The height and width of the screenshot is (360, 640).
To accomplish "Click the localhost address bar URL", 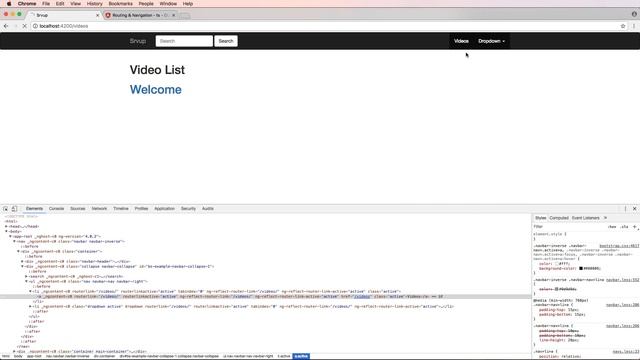I will point(64,26).
